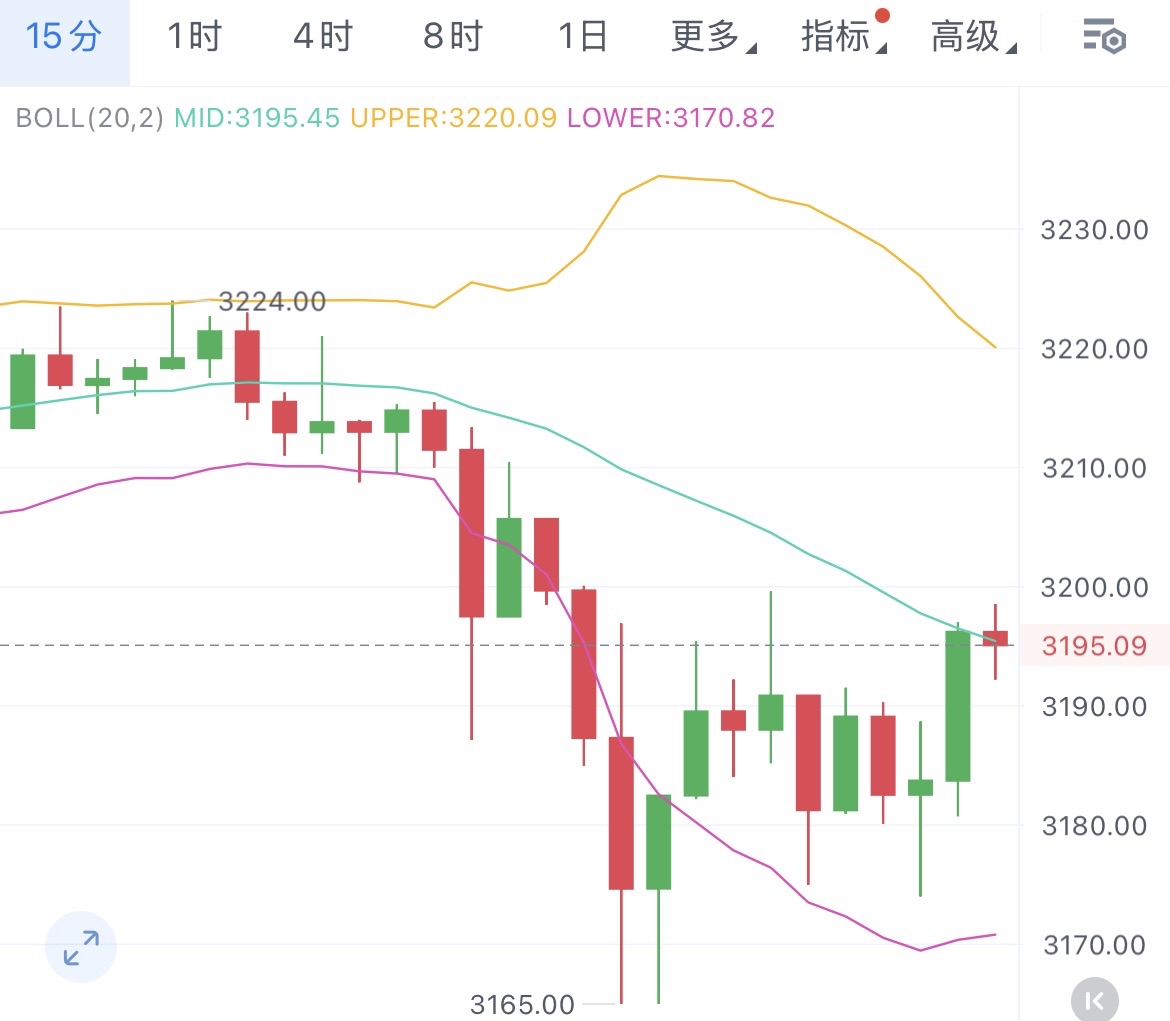Click the MID:3195.45 value label
Screen dimensions: 1170x1021
(258, 118)
